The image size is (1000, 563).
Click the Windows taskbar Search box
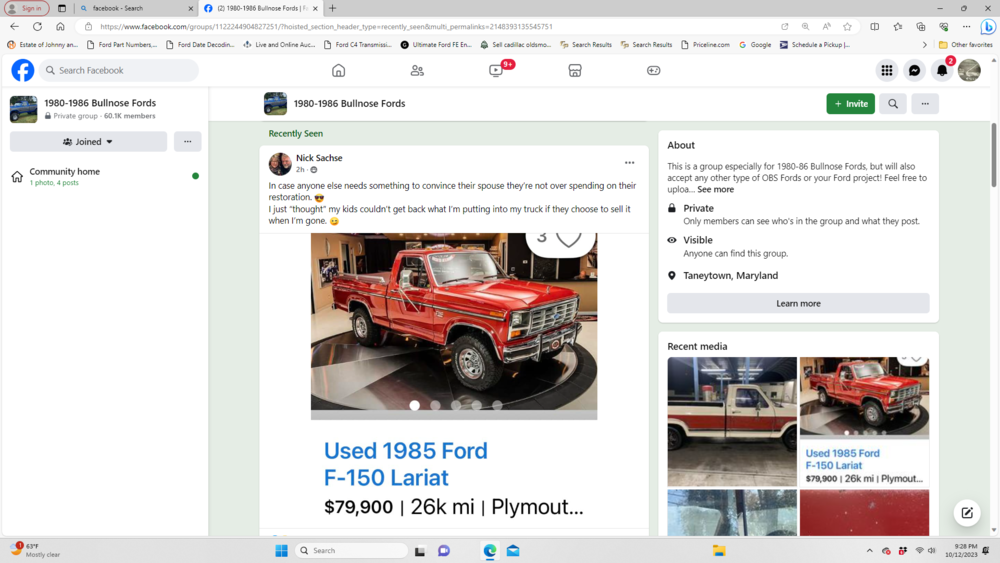coord(351,550)
